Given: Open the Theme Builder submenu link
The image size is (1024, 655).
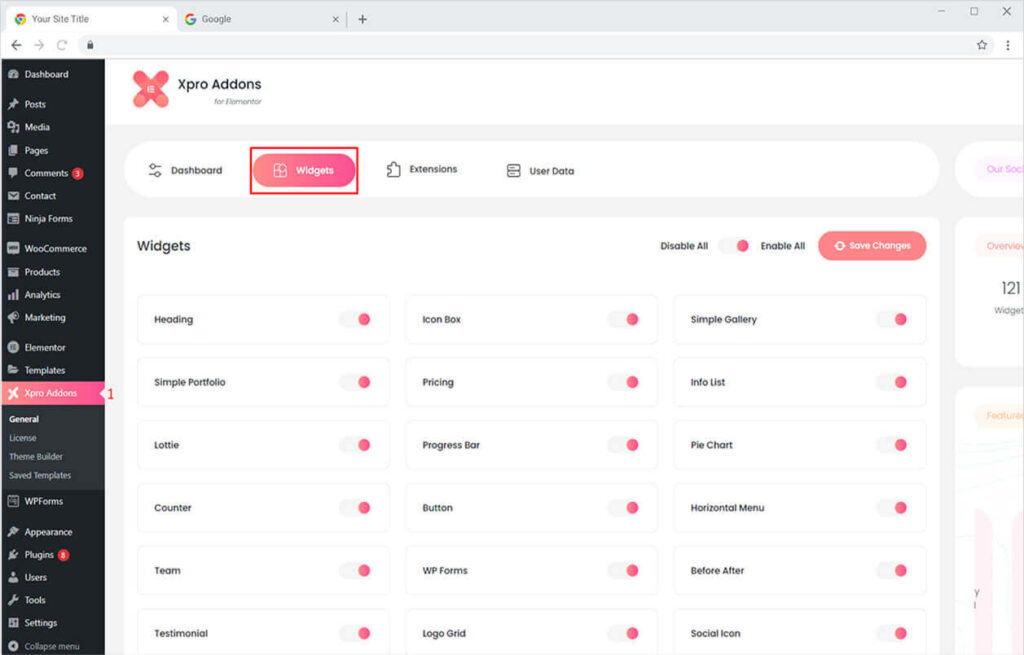Looking at the screenshot, I should (x=36, y=457).
